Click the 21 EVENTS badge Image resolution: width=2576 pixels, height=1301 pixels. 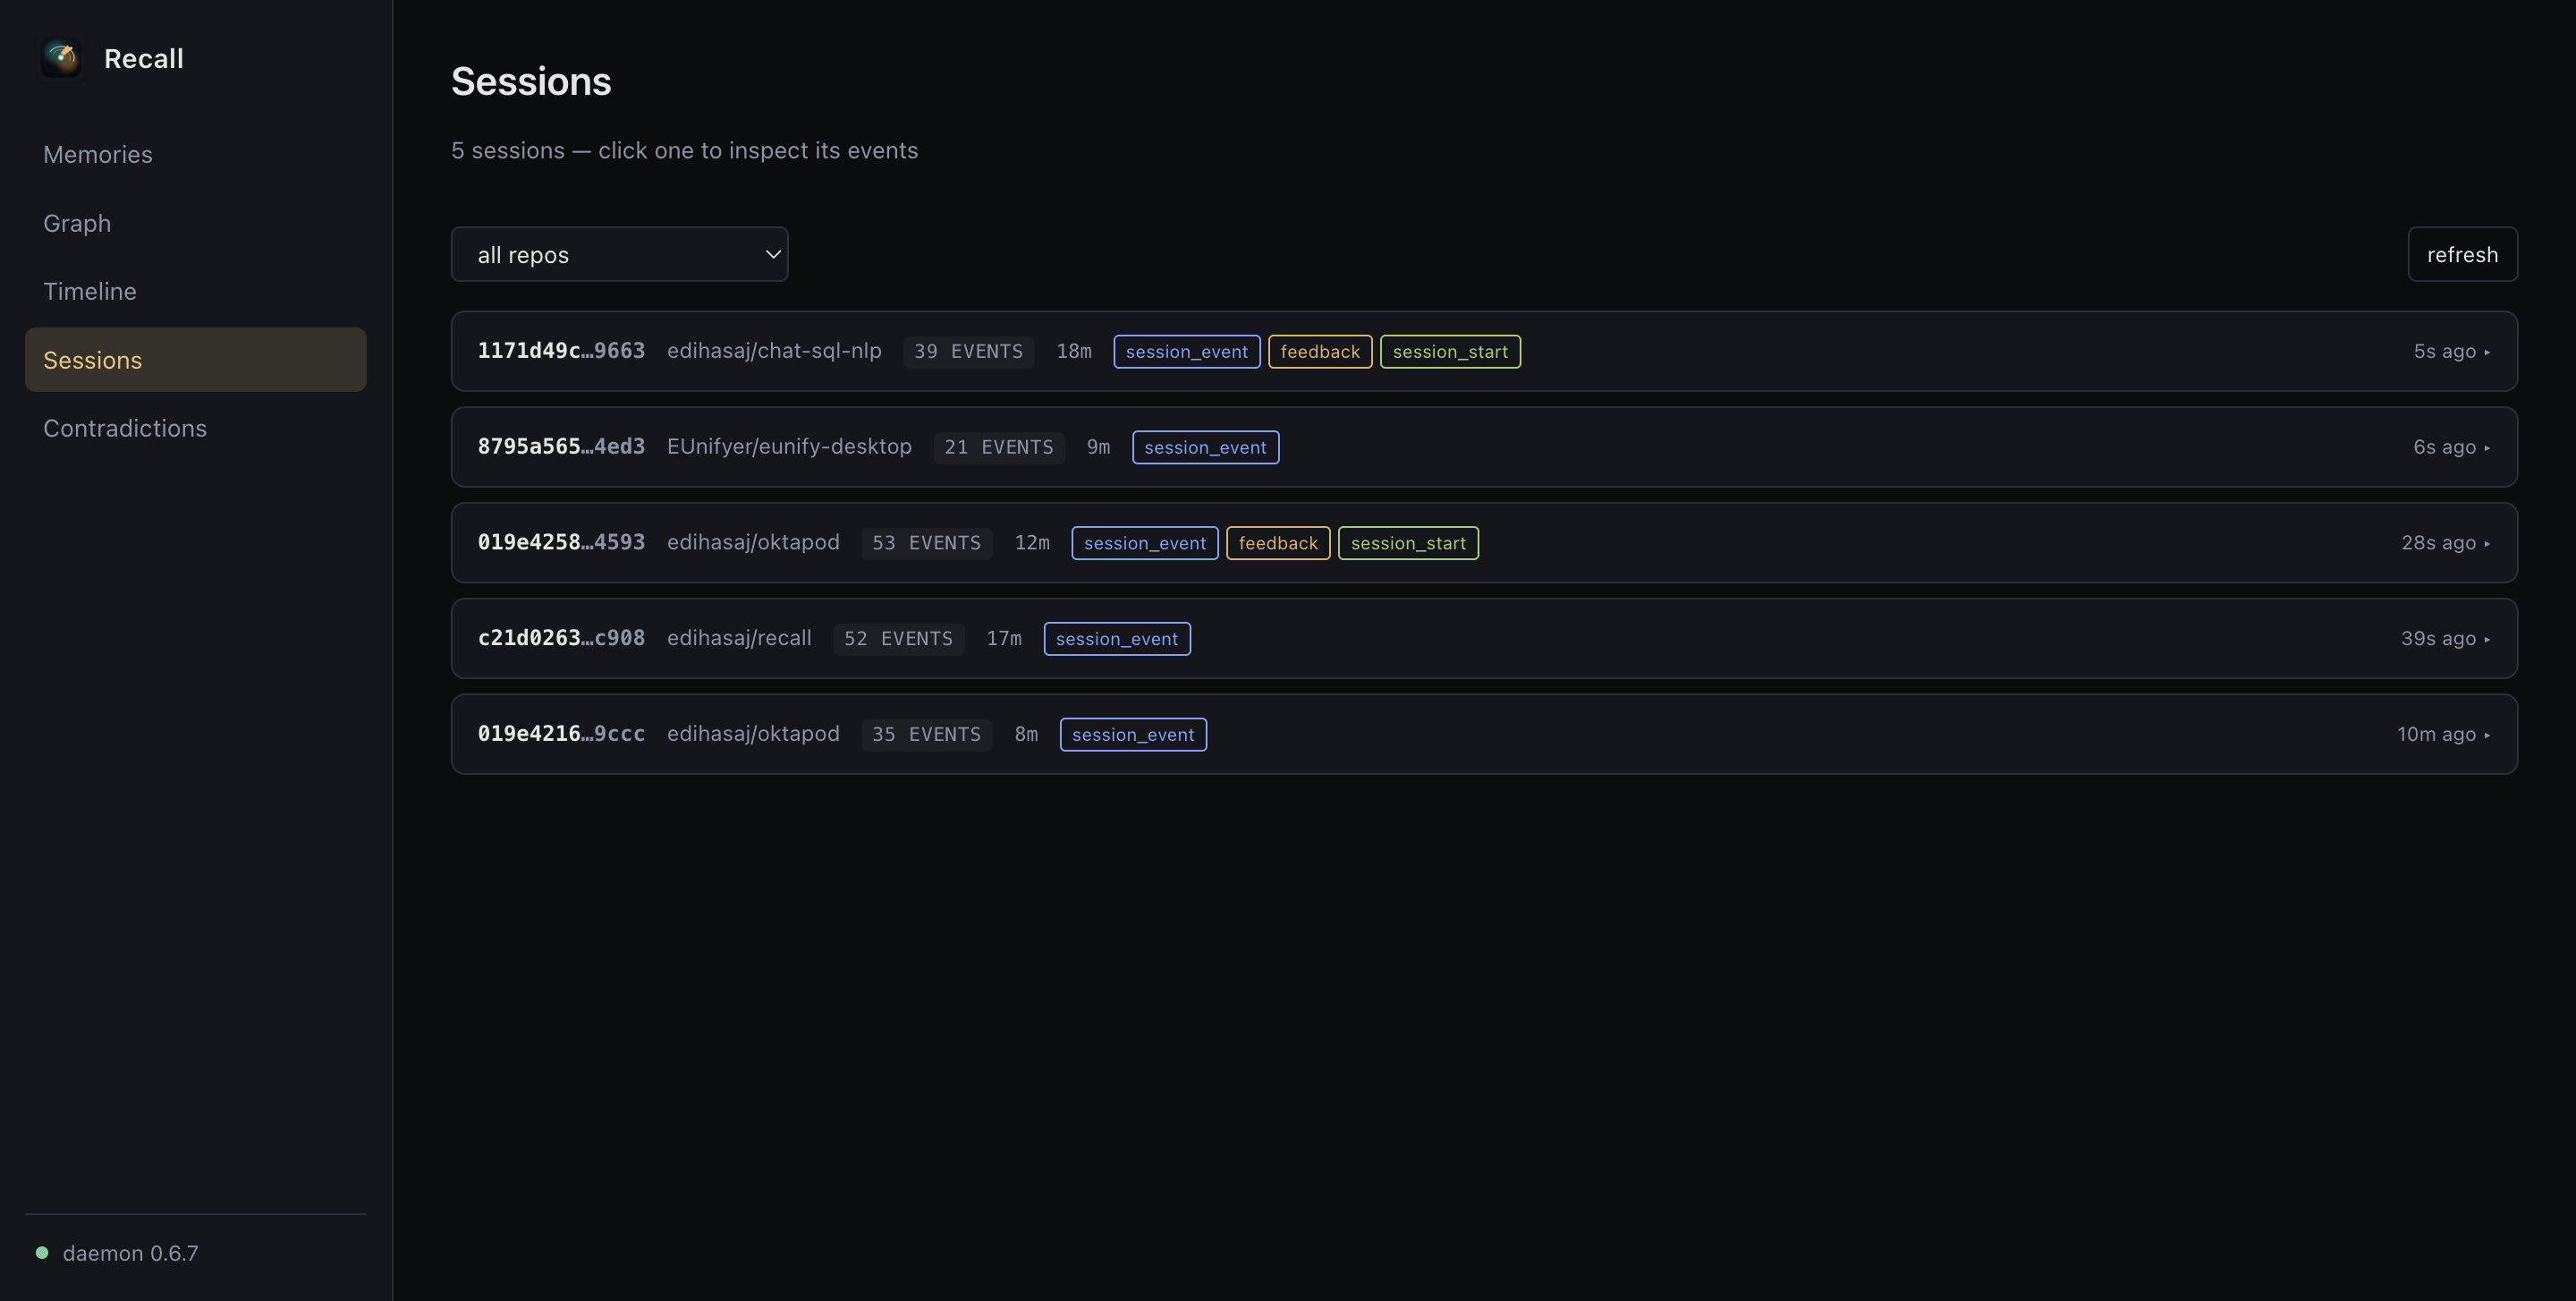pyautogui.click(x=999, y=447)
